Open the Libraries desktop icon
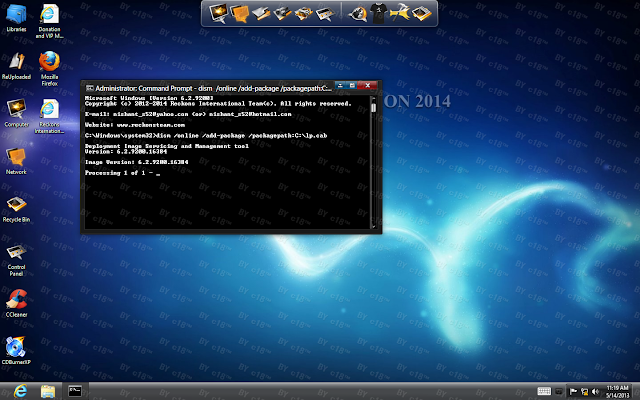Viewport: 640px width, 400px height. pos(16,18)
